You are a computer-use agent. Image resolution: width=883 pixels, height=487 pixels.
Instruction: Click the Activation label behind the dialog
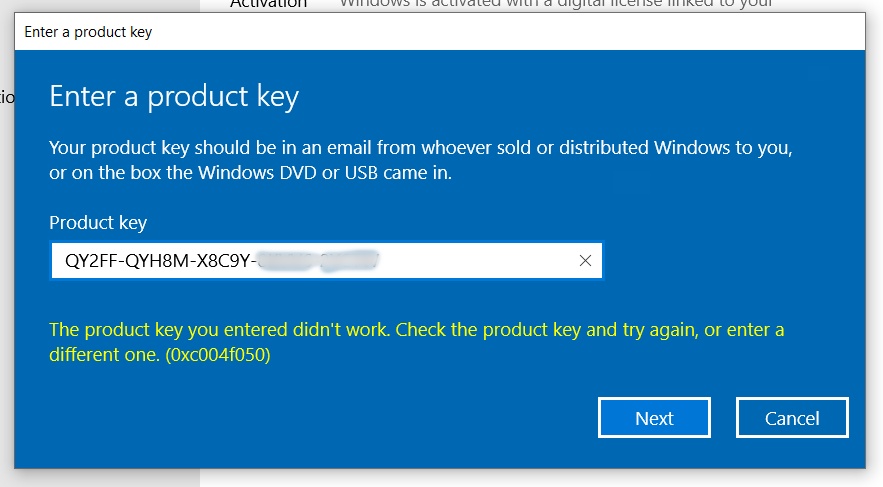(269, 5)
